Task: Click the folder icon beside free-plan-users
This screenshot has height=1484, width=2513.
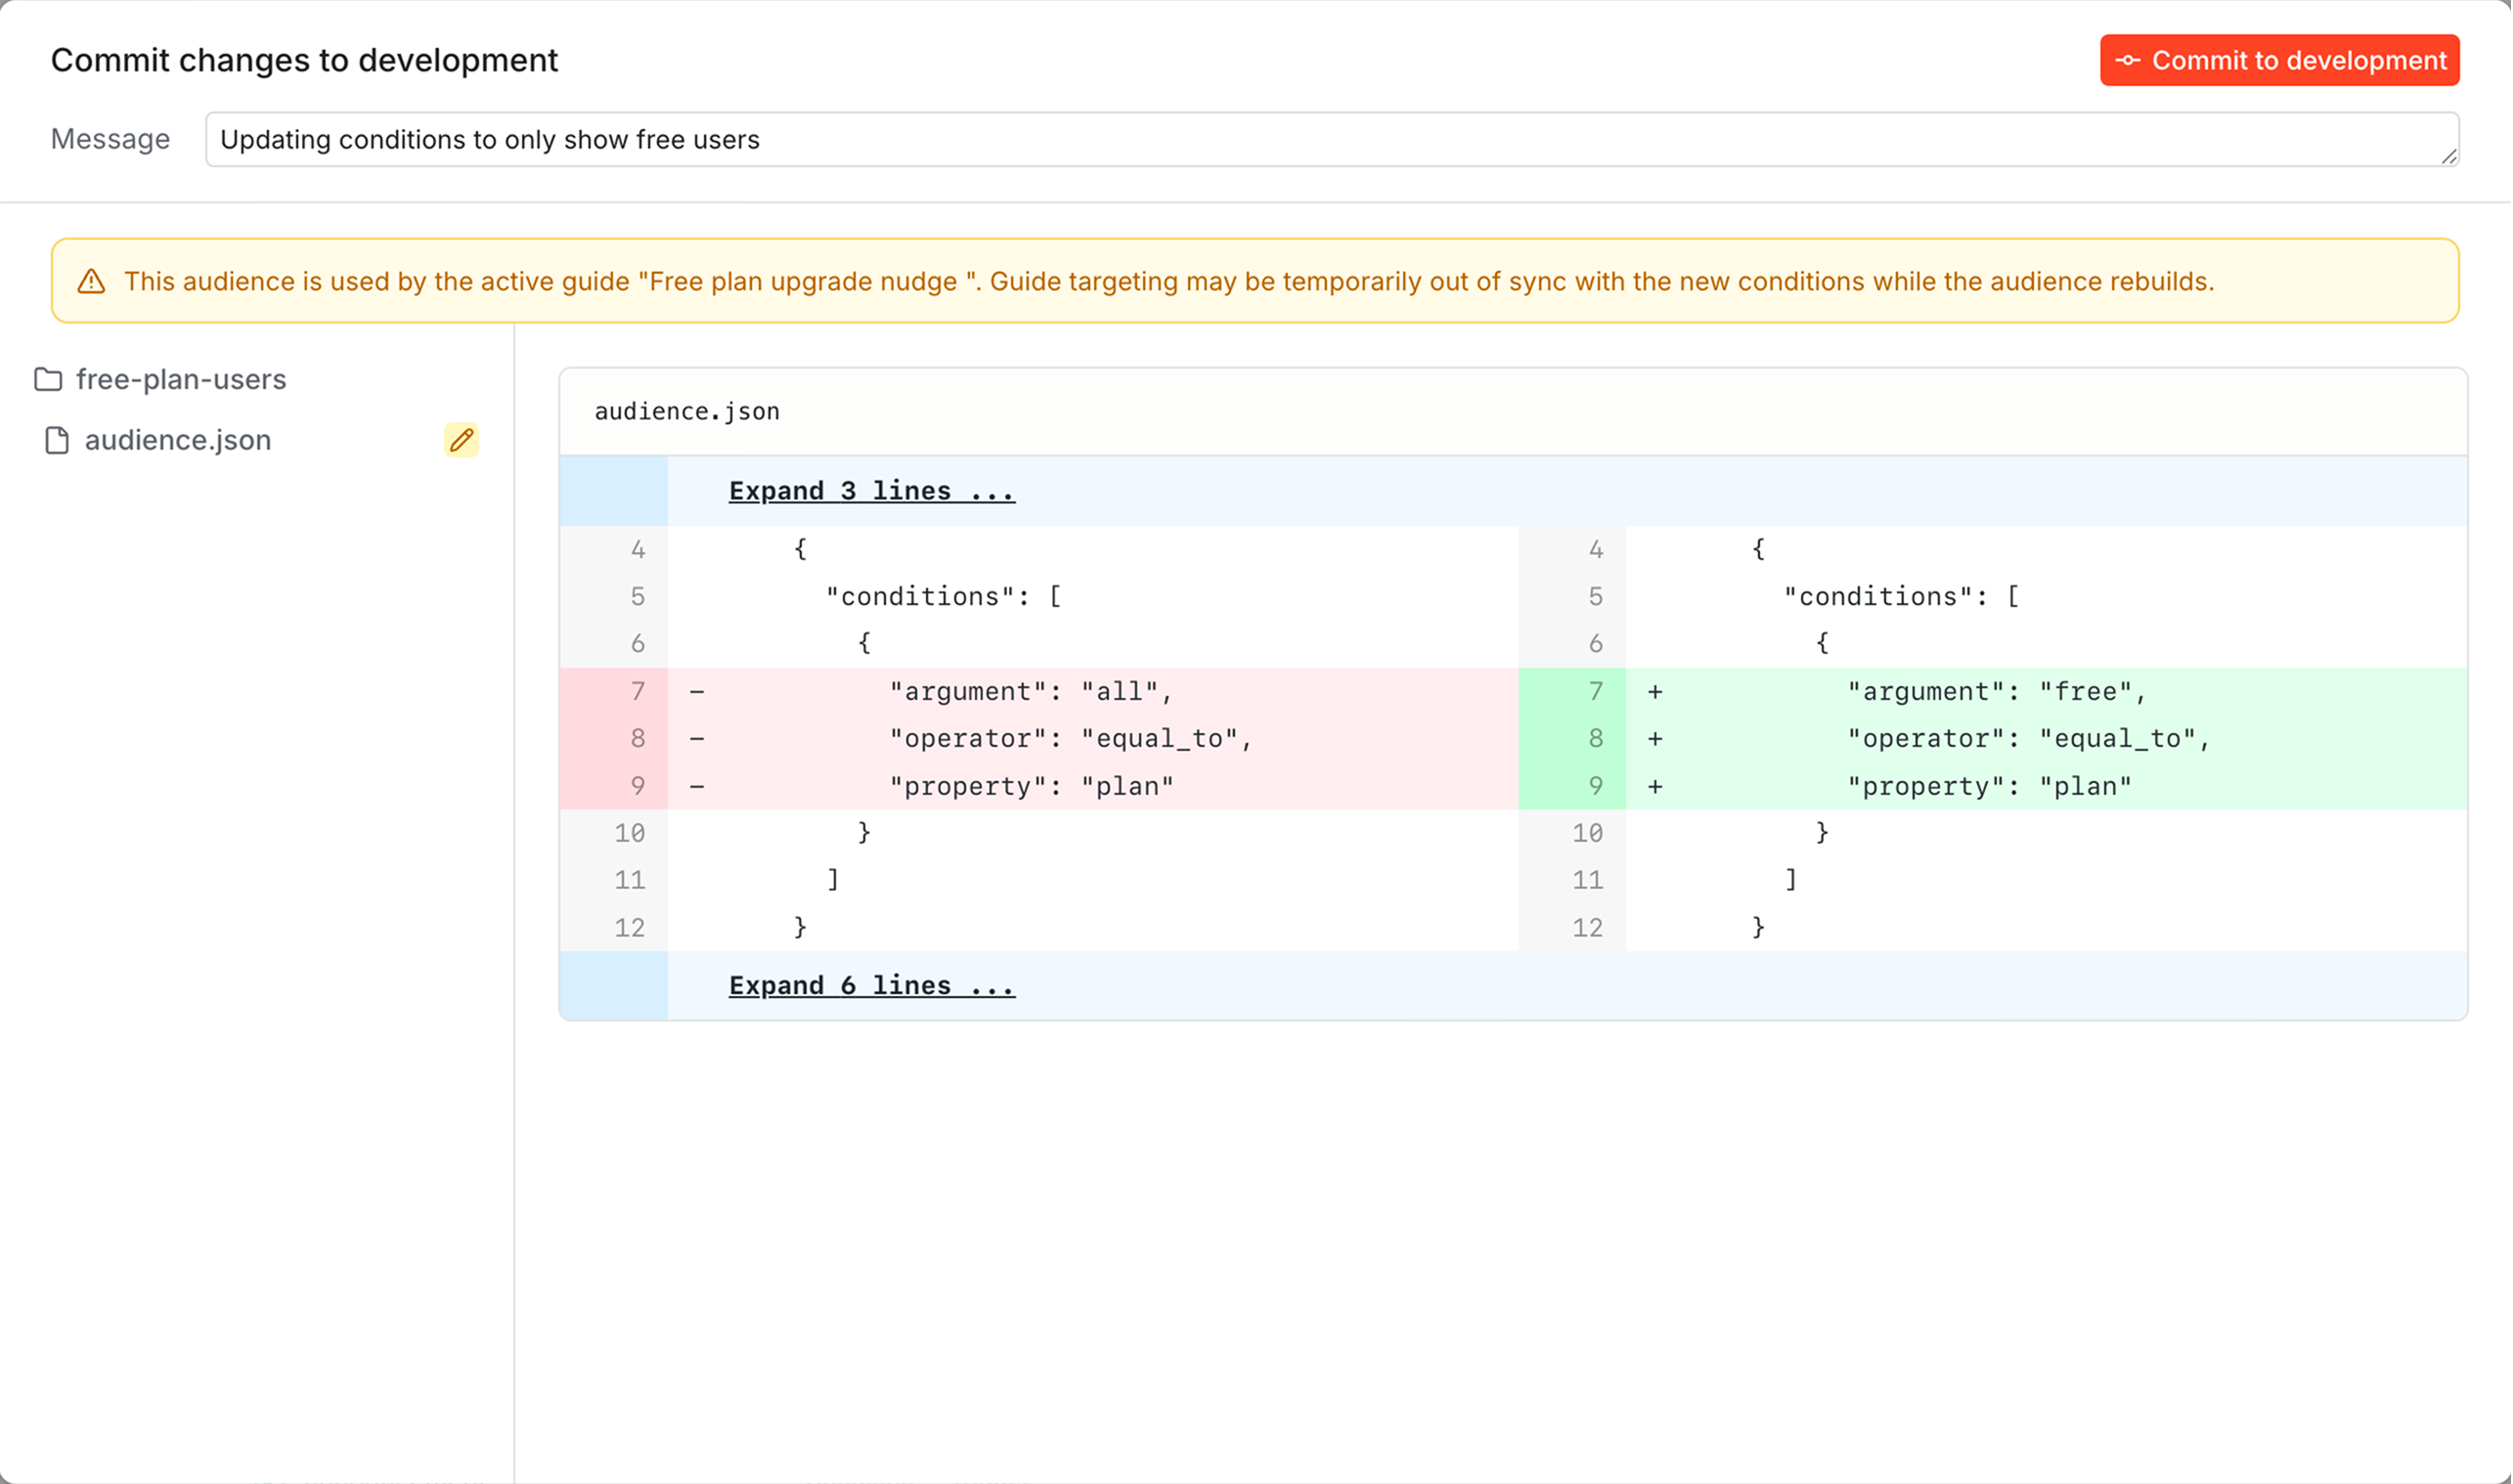Action: click(48, 379)
